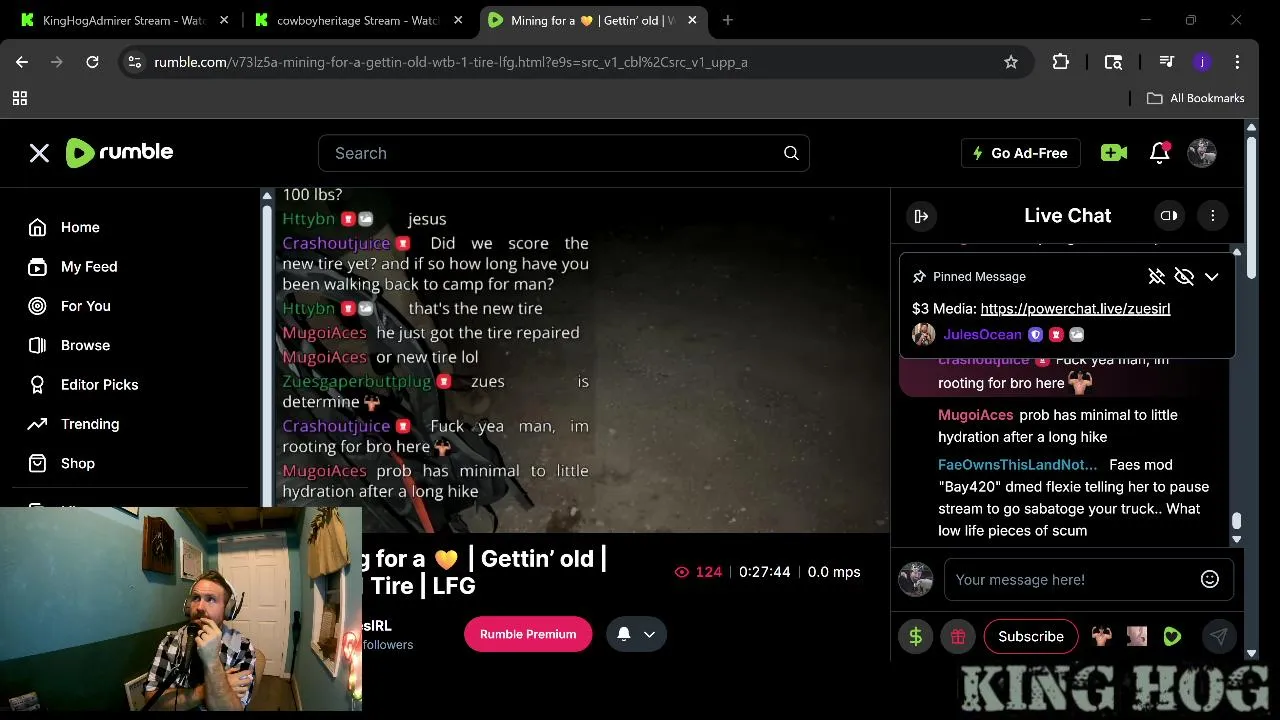
Task: Open the JulesOcean username
Action: pos(982,335)
